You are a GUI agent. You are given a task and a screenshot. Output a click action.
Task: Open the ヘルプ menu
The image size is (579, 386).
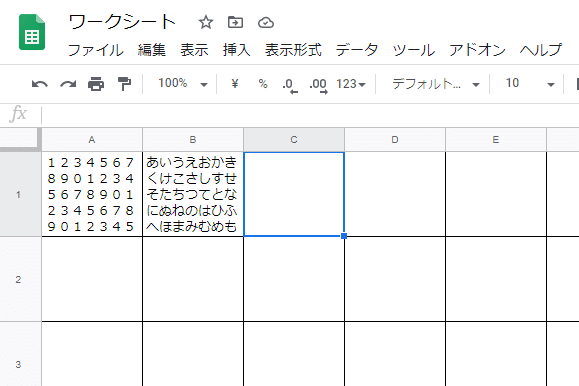click(x=541, y=50)
